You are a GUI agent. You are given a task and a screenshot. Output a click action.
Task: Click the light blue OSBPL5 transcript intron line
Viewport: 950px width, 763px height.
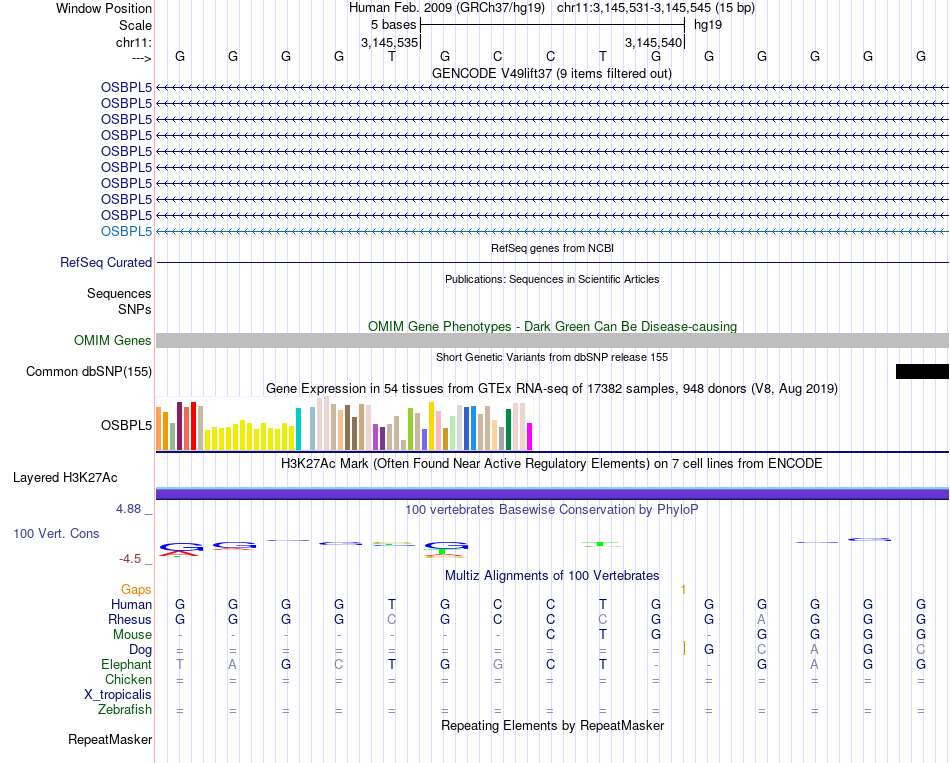pos(552,232)
